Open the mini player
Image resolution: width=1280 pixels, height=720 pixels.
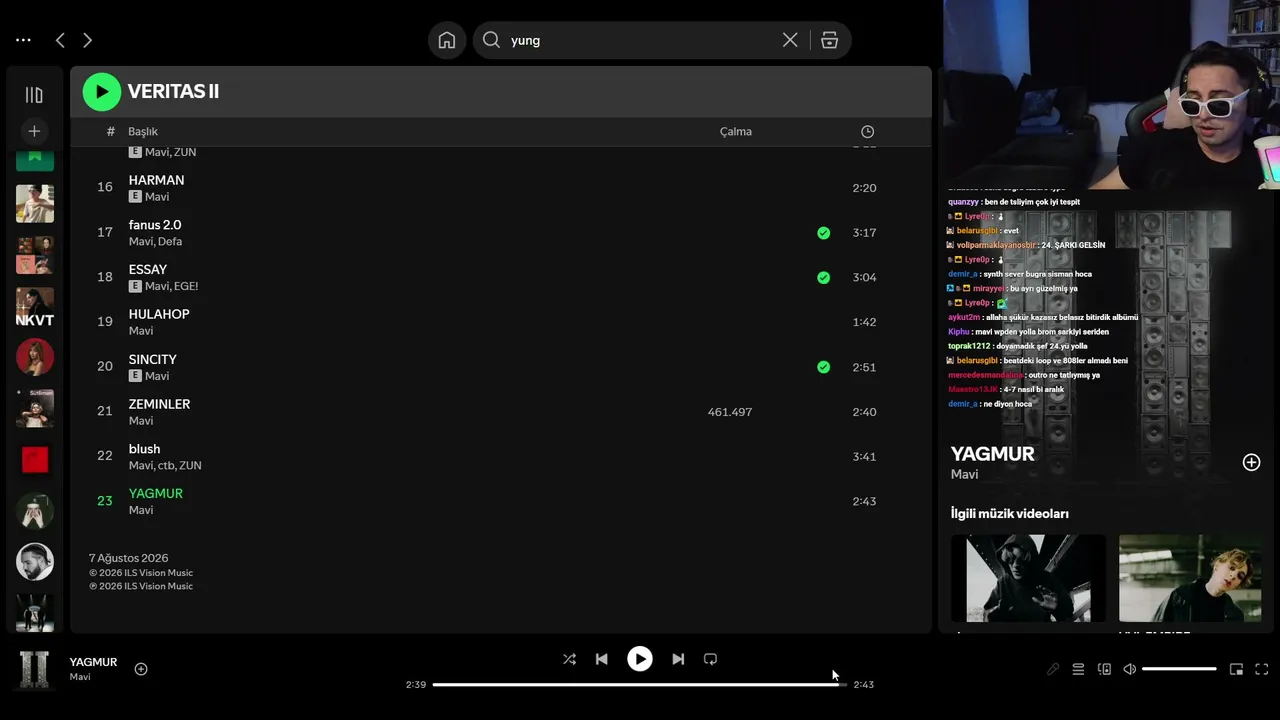tap(1236, 669)
